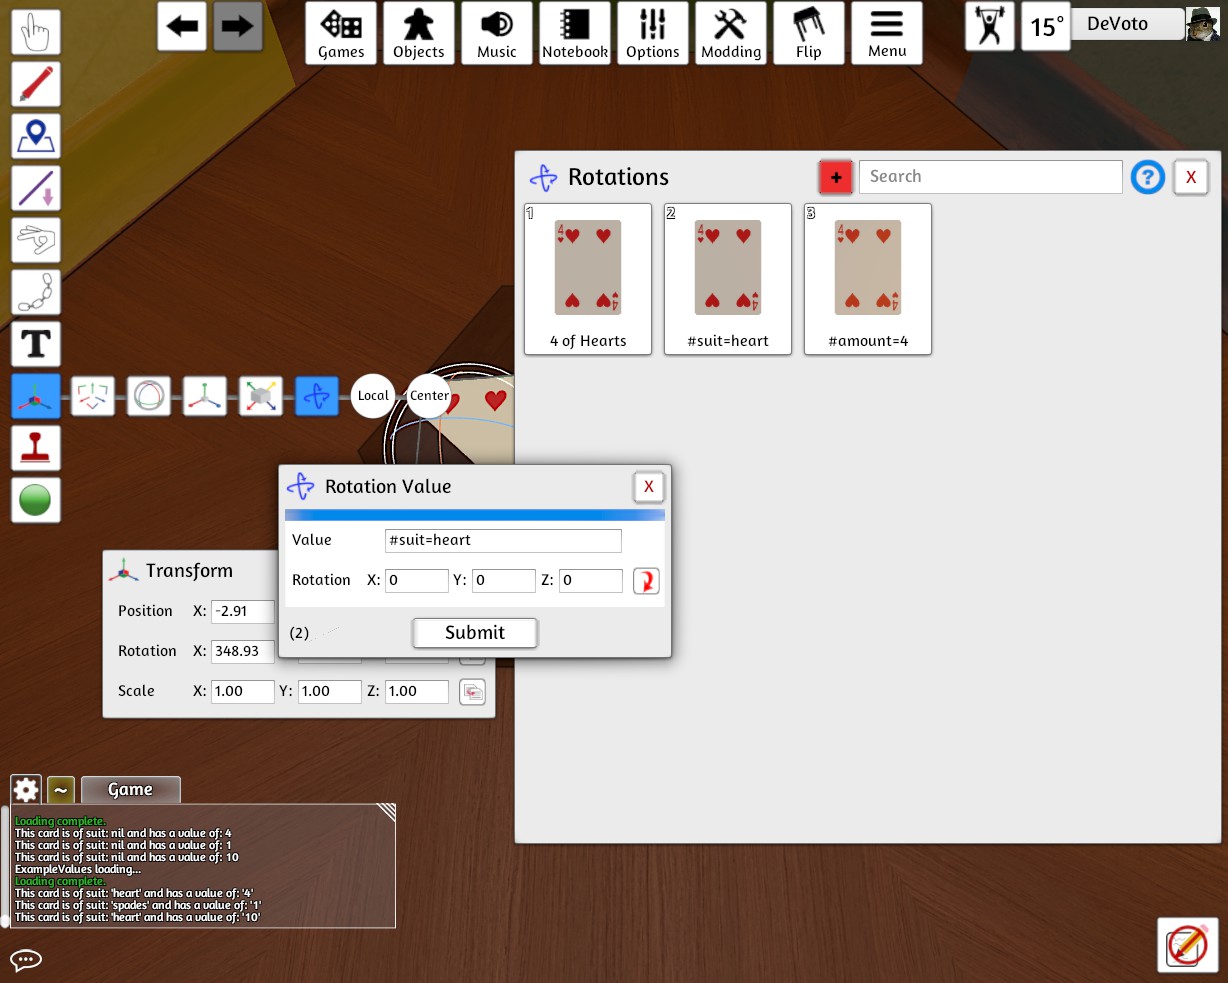Select the Grab hand tool
This screenshot has height=983, width=1228.
pos(36,32)
